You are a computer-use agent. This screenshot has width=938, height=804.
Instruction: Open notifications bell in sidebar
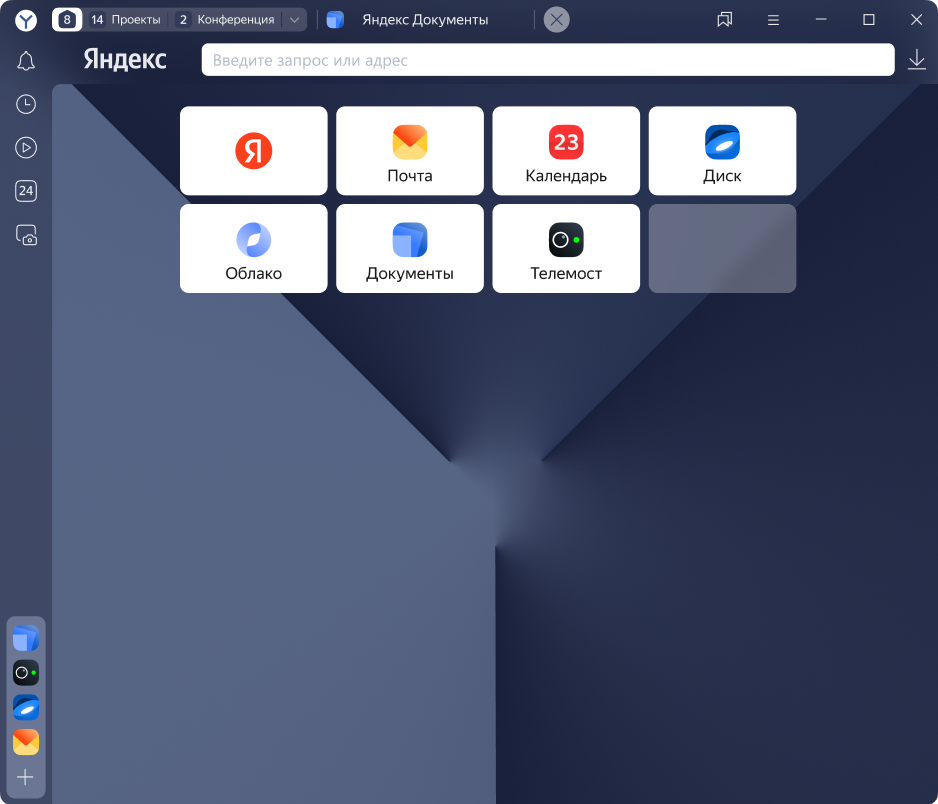(x=26, y=61)
